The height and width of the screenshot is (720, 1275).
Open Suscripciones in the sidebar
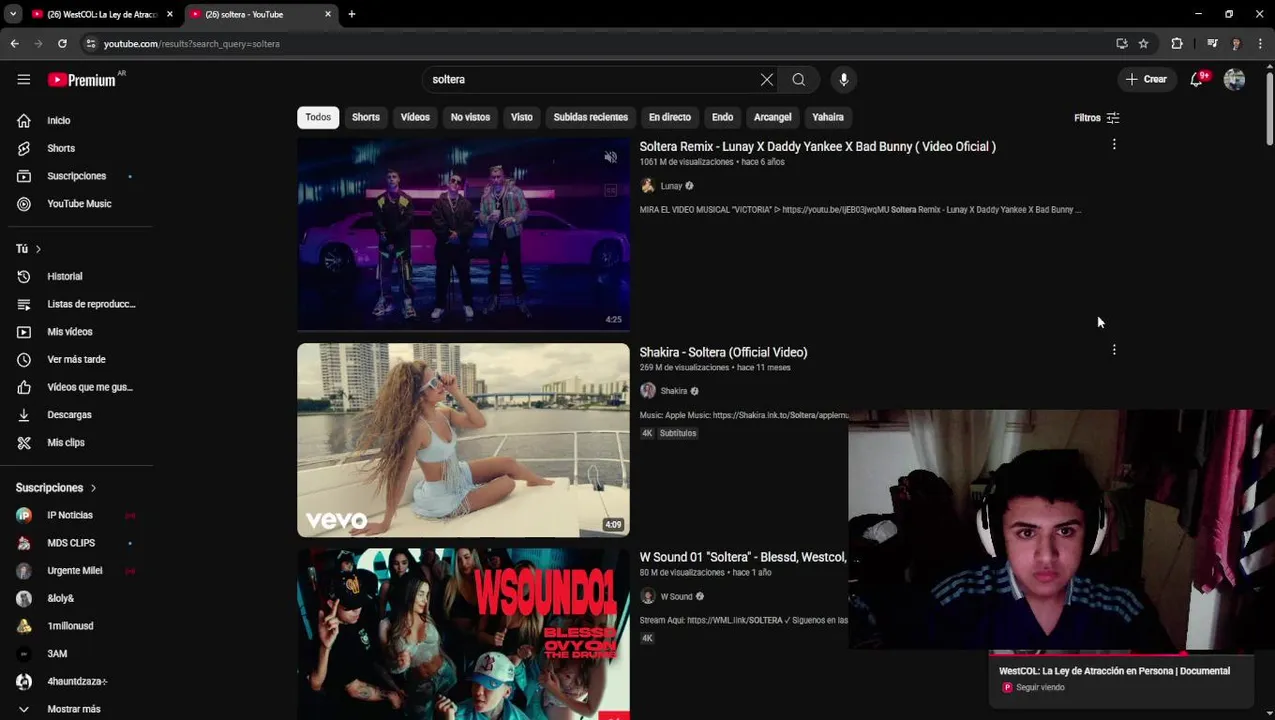[76, 176]
